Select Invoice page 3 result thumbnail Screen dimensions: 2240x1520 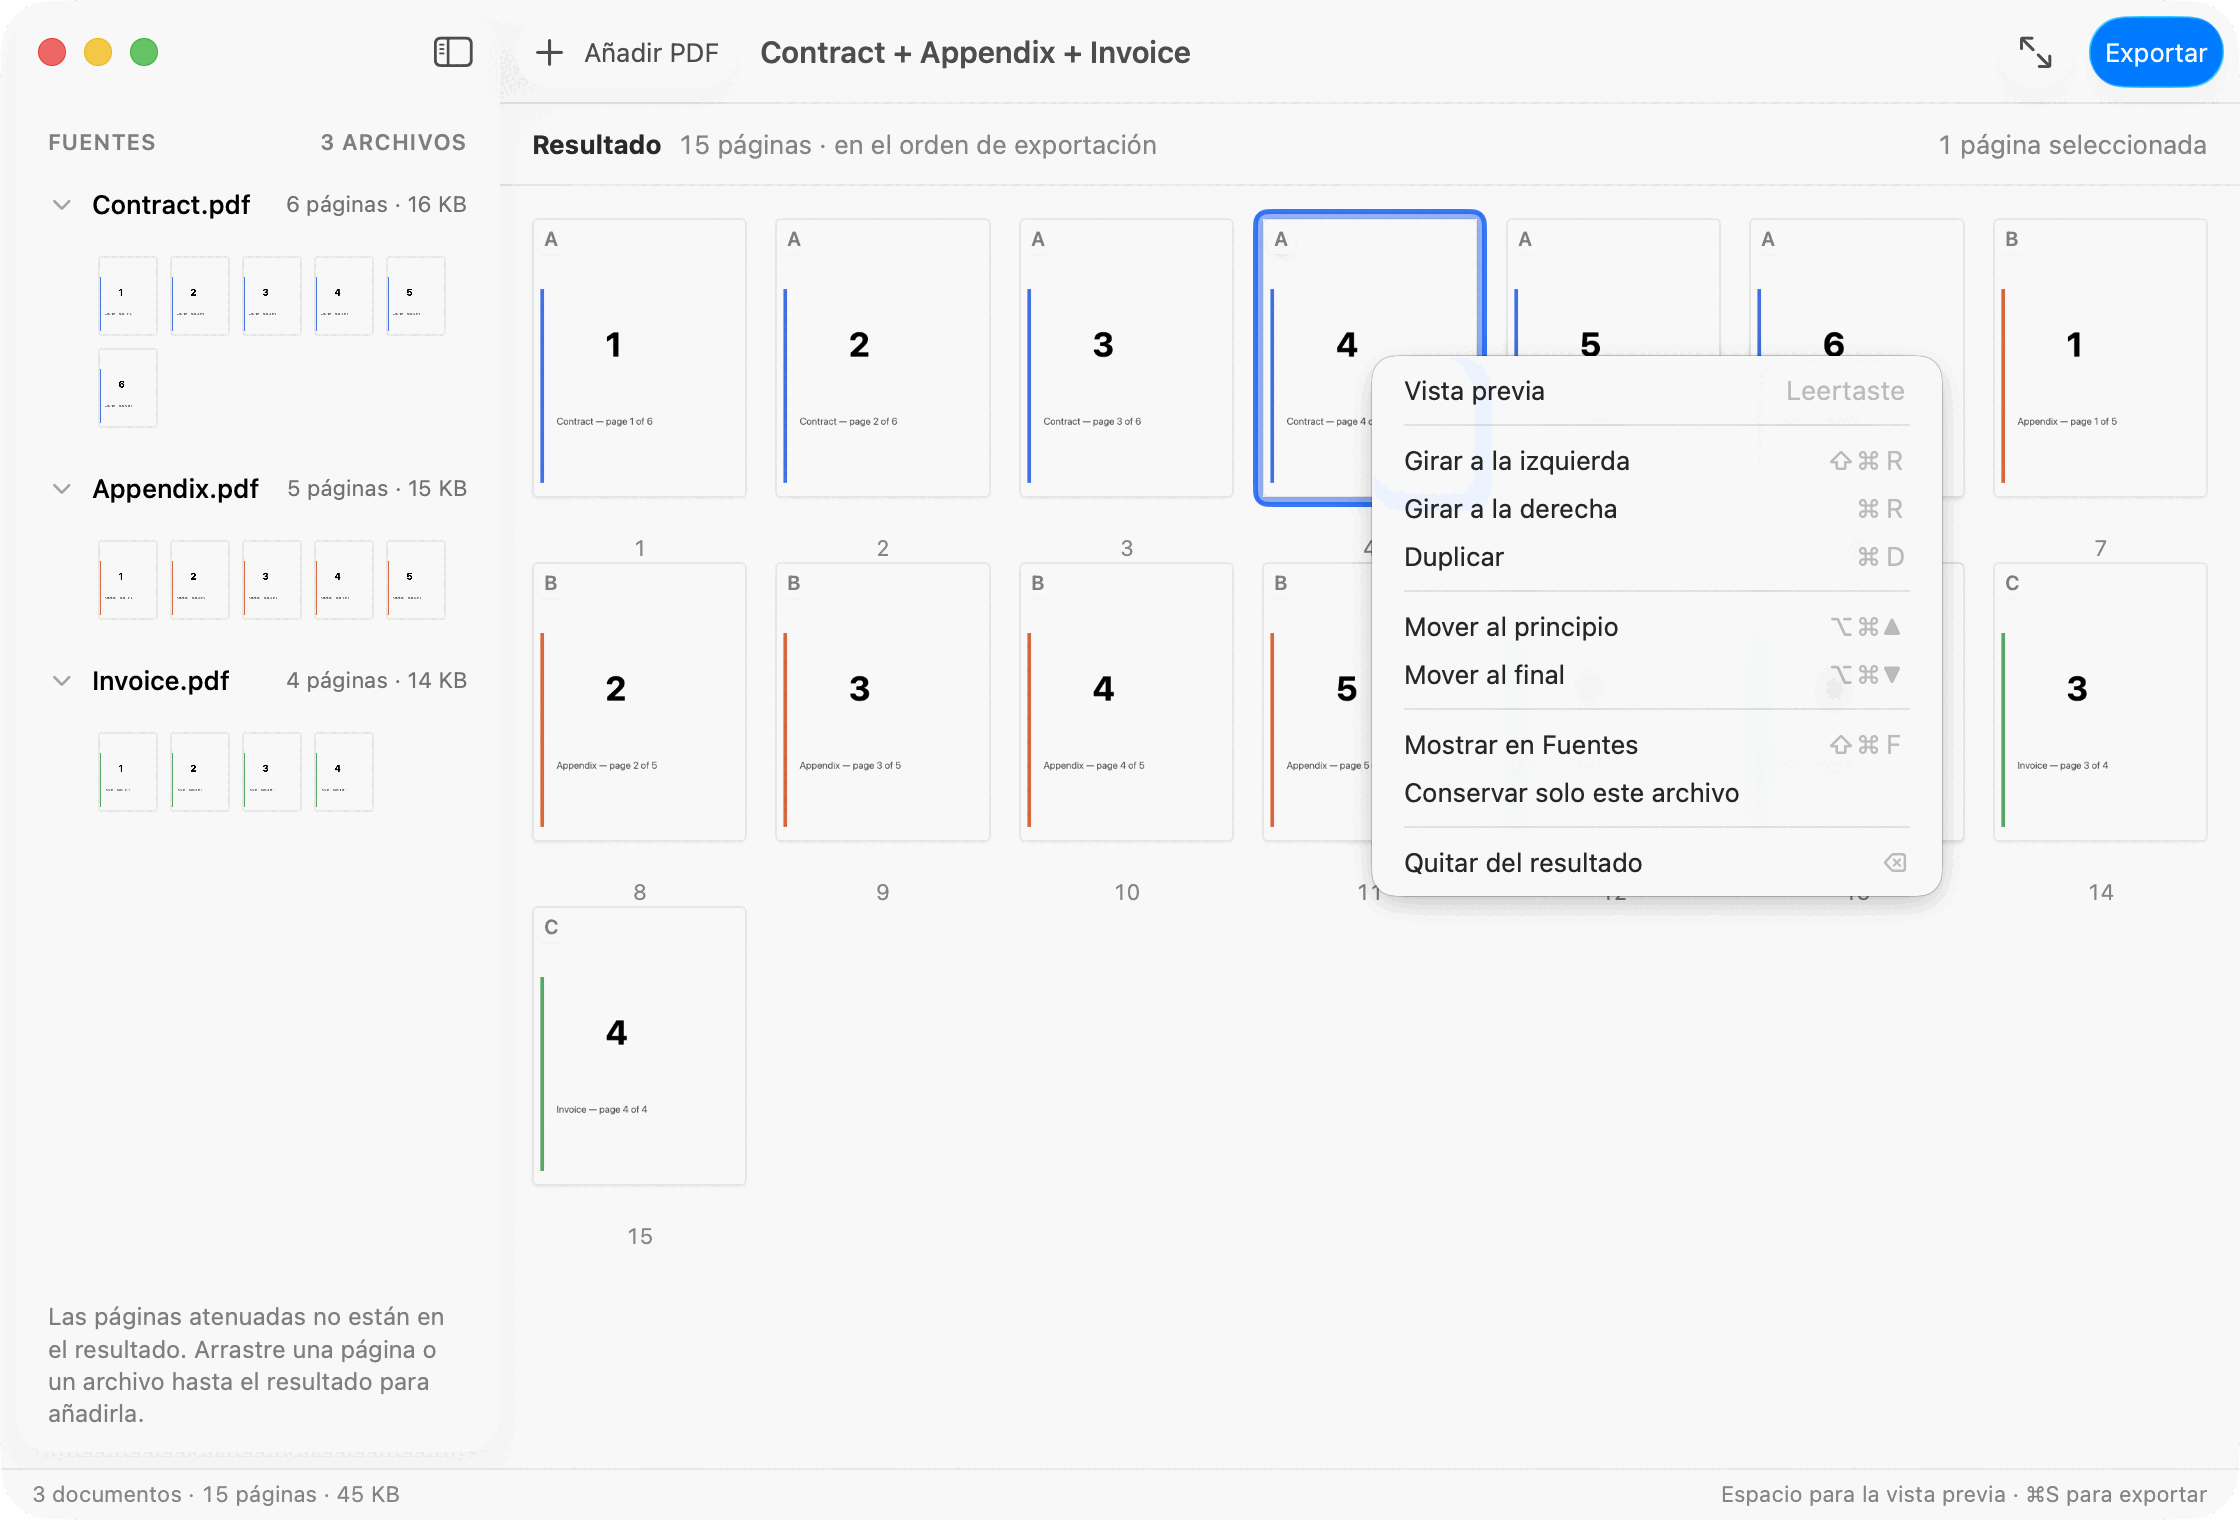point(2100,702)
